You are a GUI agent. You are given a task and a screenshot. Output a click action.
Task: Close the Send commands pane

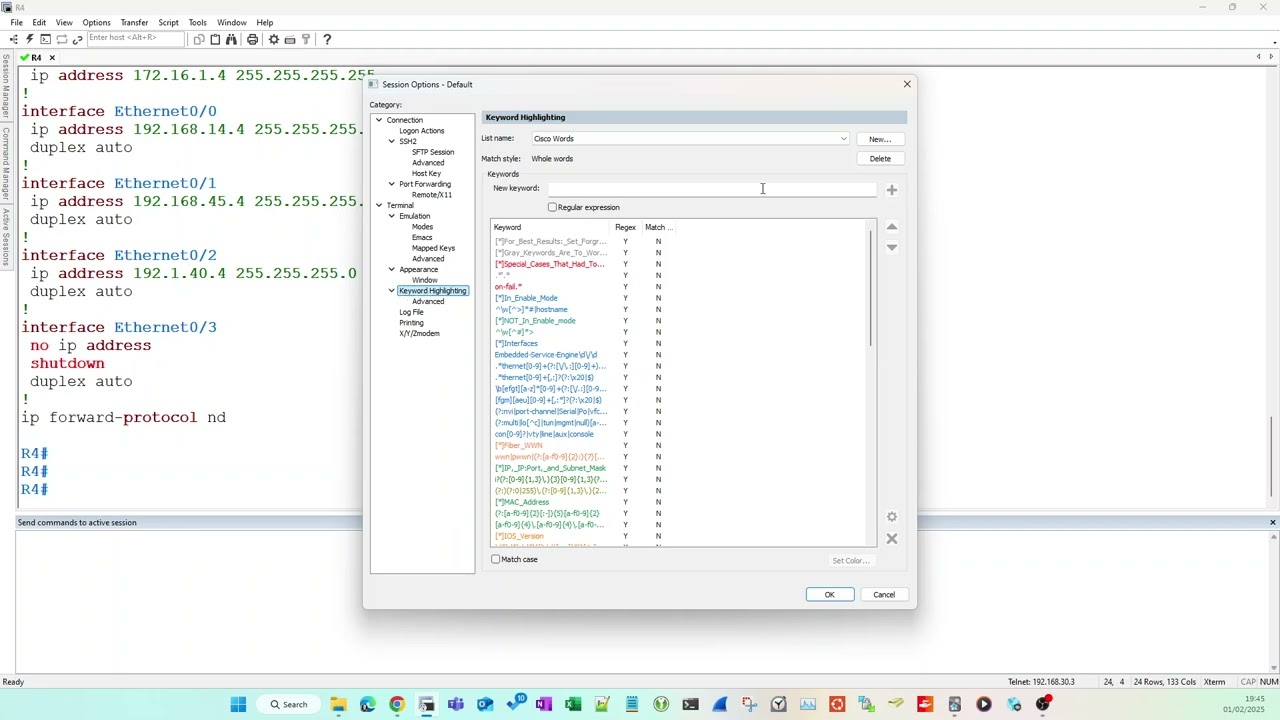pos(1272,522)
